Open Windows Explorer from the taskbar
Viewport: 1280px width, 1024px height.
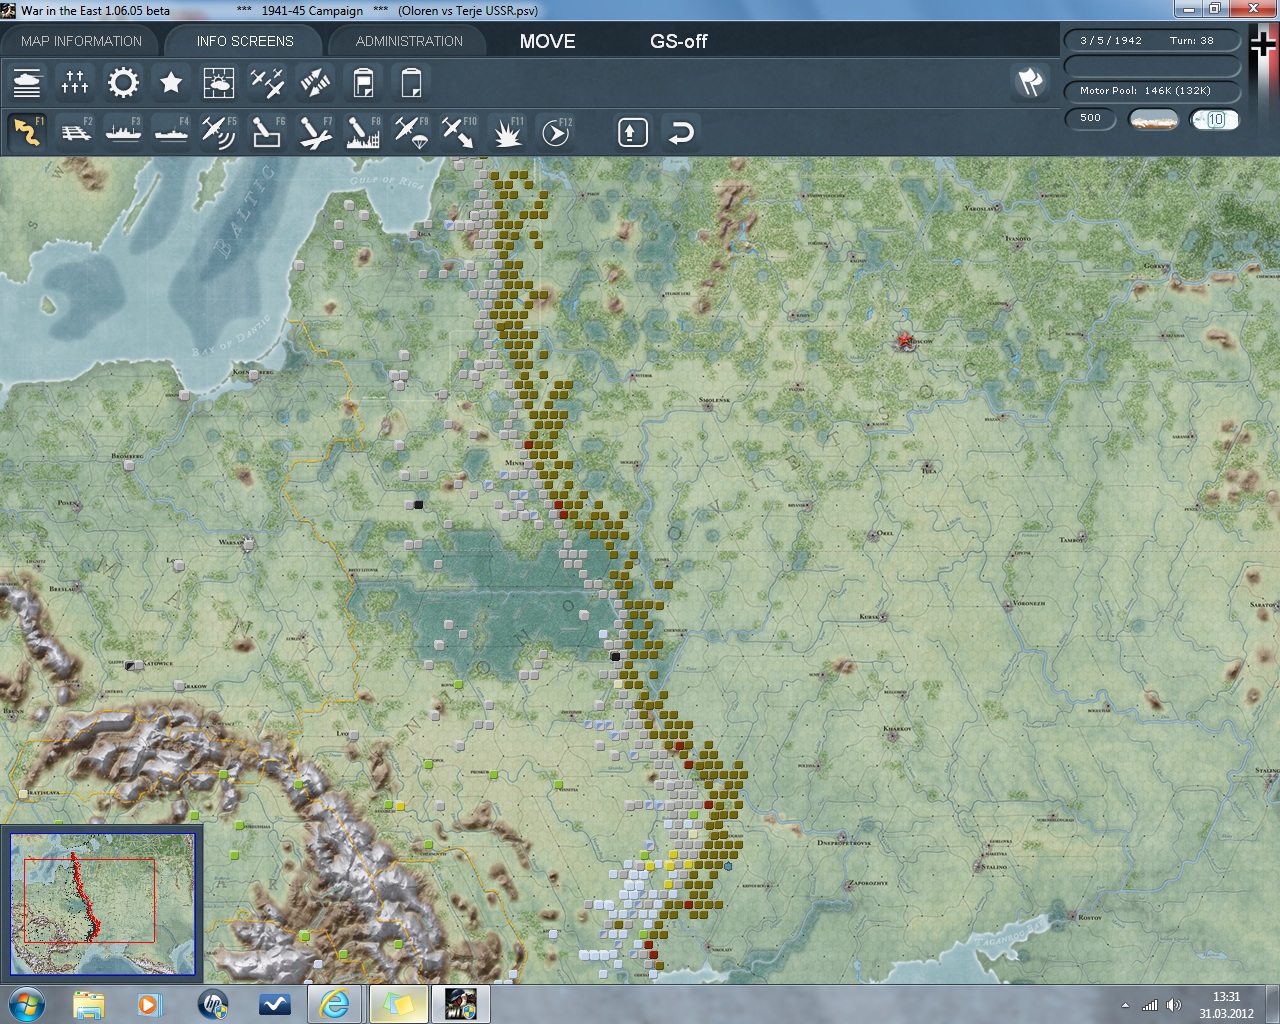click(88, 1004)
